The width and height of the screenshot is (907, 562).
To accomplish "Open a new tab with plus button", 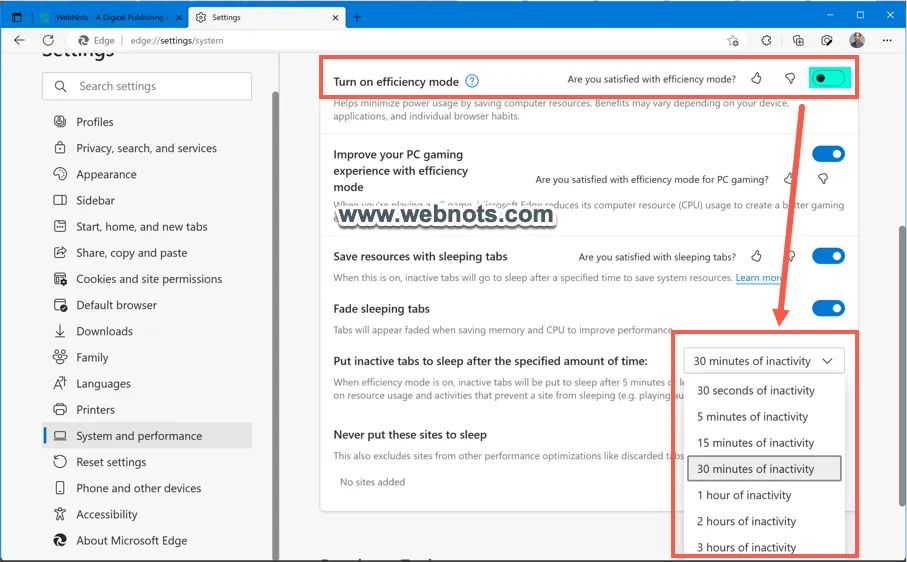I will pyautogui.click(x=357, y=17).
